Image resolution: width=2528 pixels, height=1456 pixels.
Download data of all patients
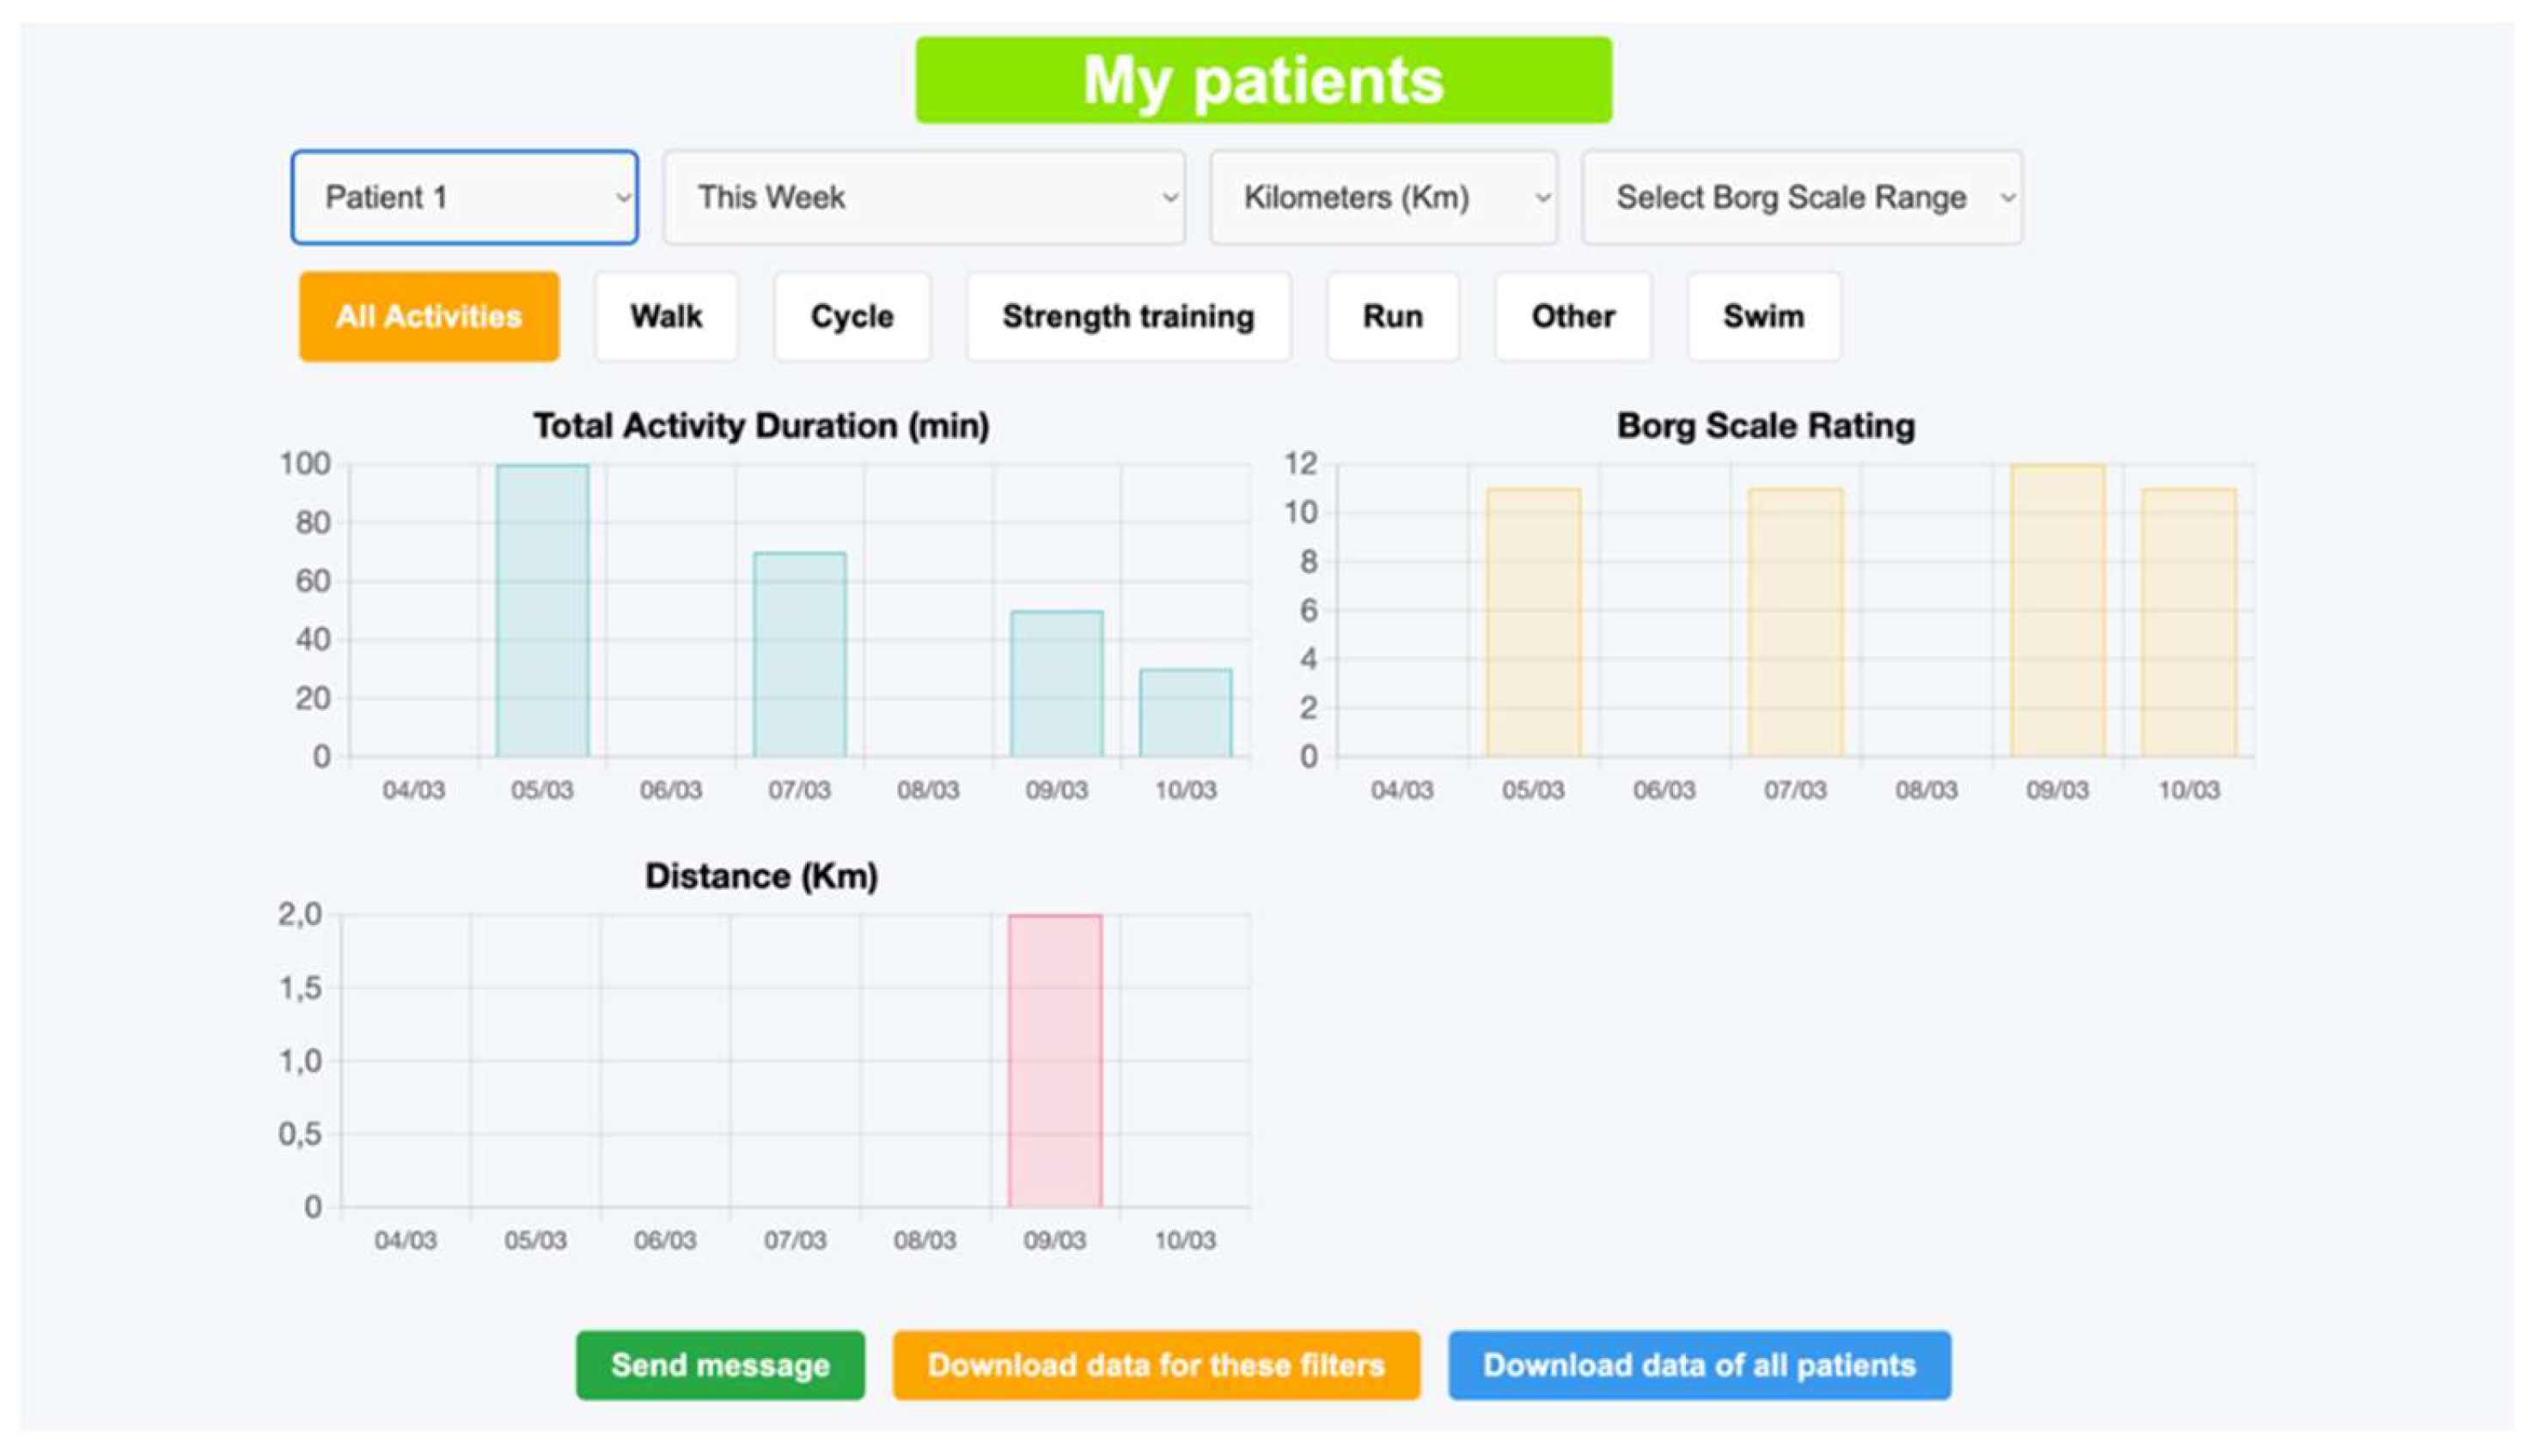[1699, 1365]
